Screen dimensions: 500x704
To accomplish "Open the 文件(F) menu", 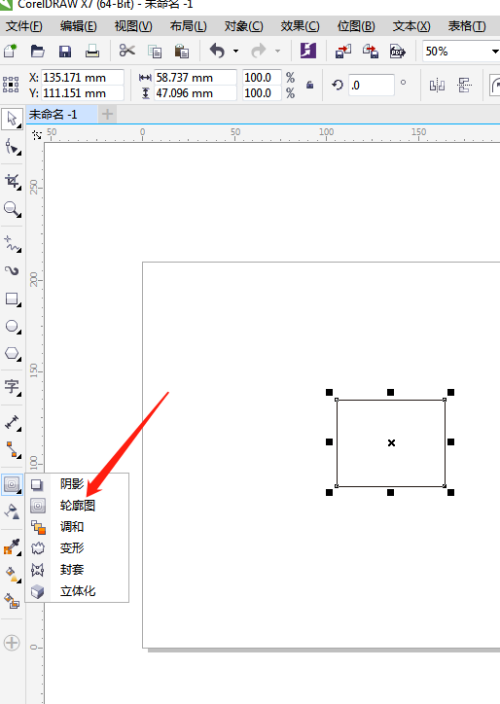I will click(24, 26).
